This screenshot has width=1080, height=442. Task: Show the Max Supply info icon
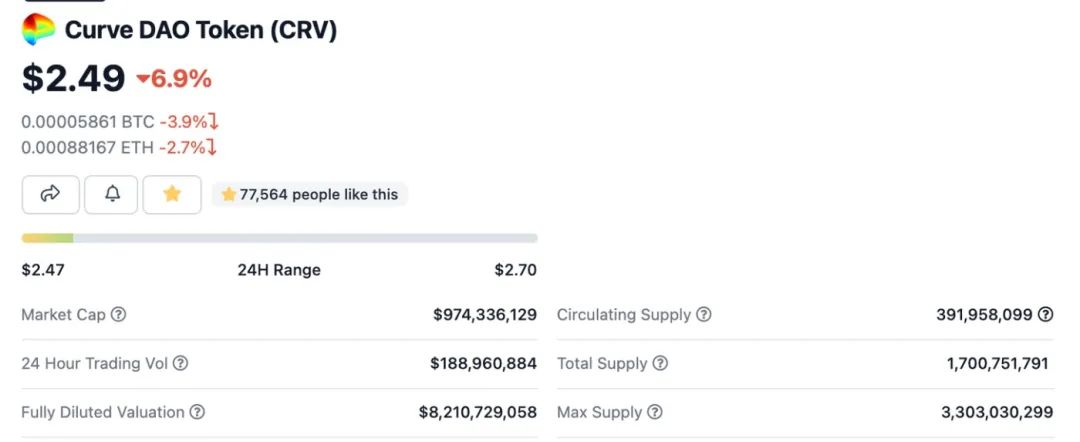click(x=655, y=412)
